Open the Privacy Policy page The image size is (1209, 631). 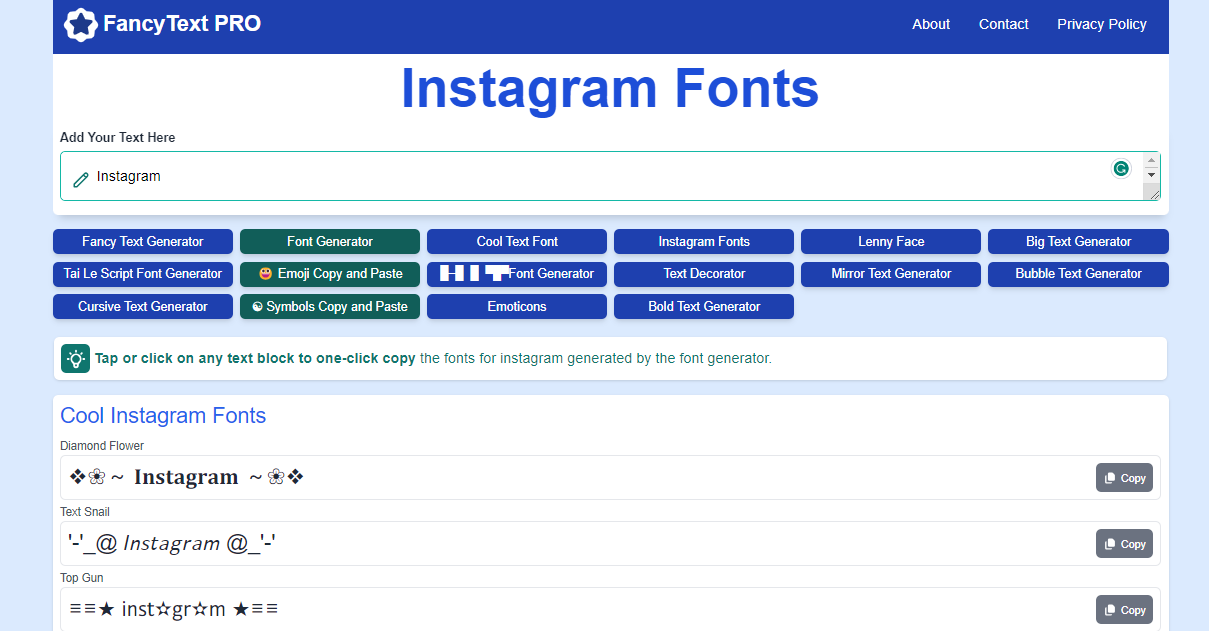[1102, 24]
